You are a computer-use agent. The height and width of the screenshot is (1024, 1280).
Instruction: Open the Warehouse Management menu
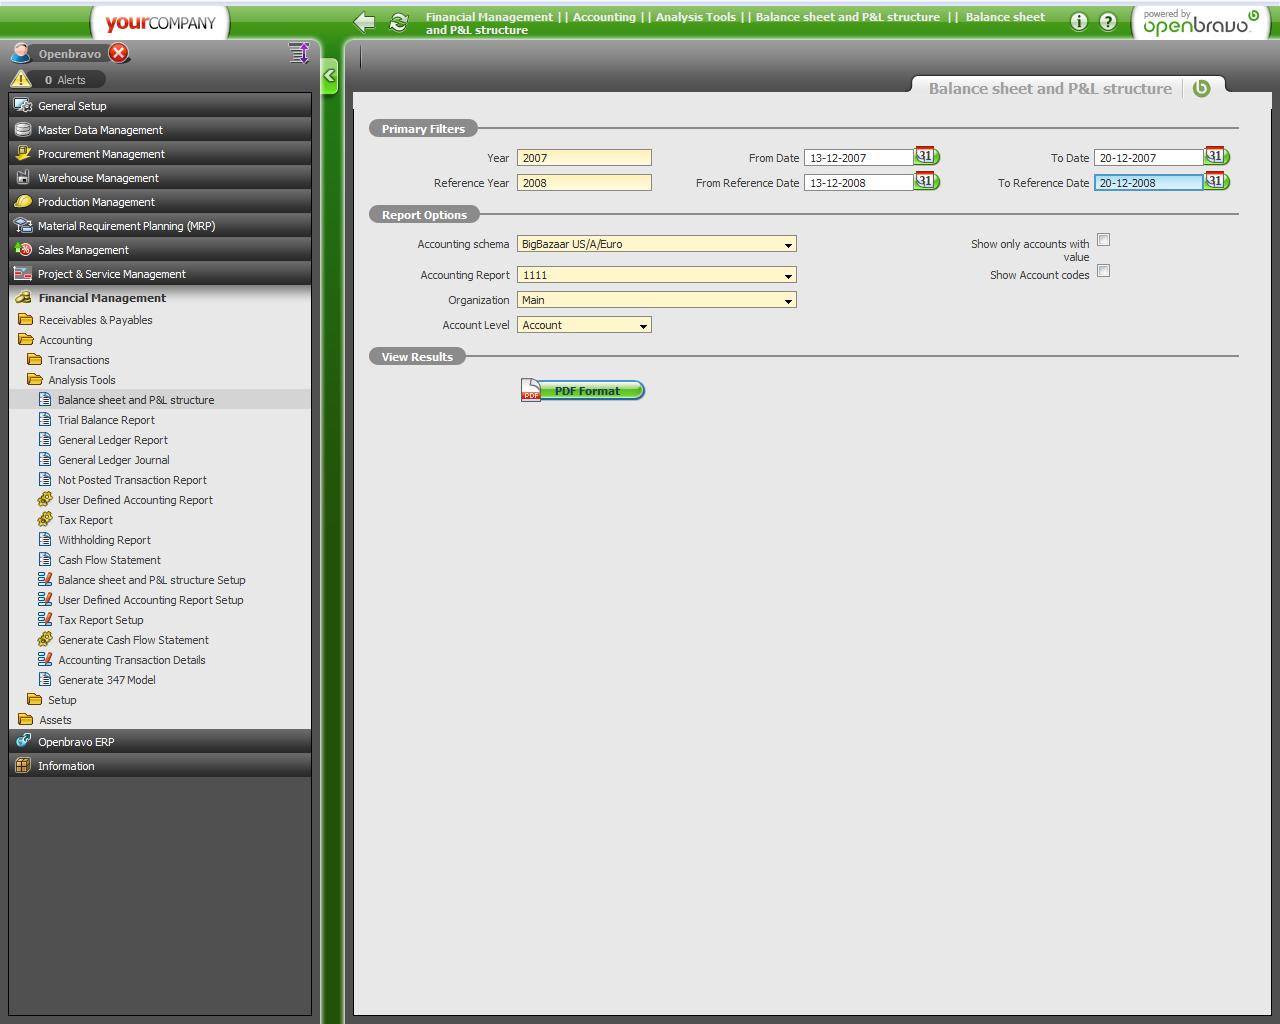pyautogui.click(x=98, y=178)
